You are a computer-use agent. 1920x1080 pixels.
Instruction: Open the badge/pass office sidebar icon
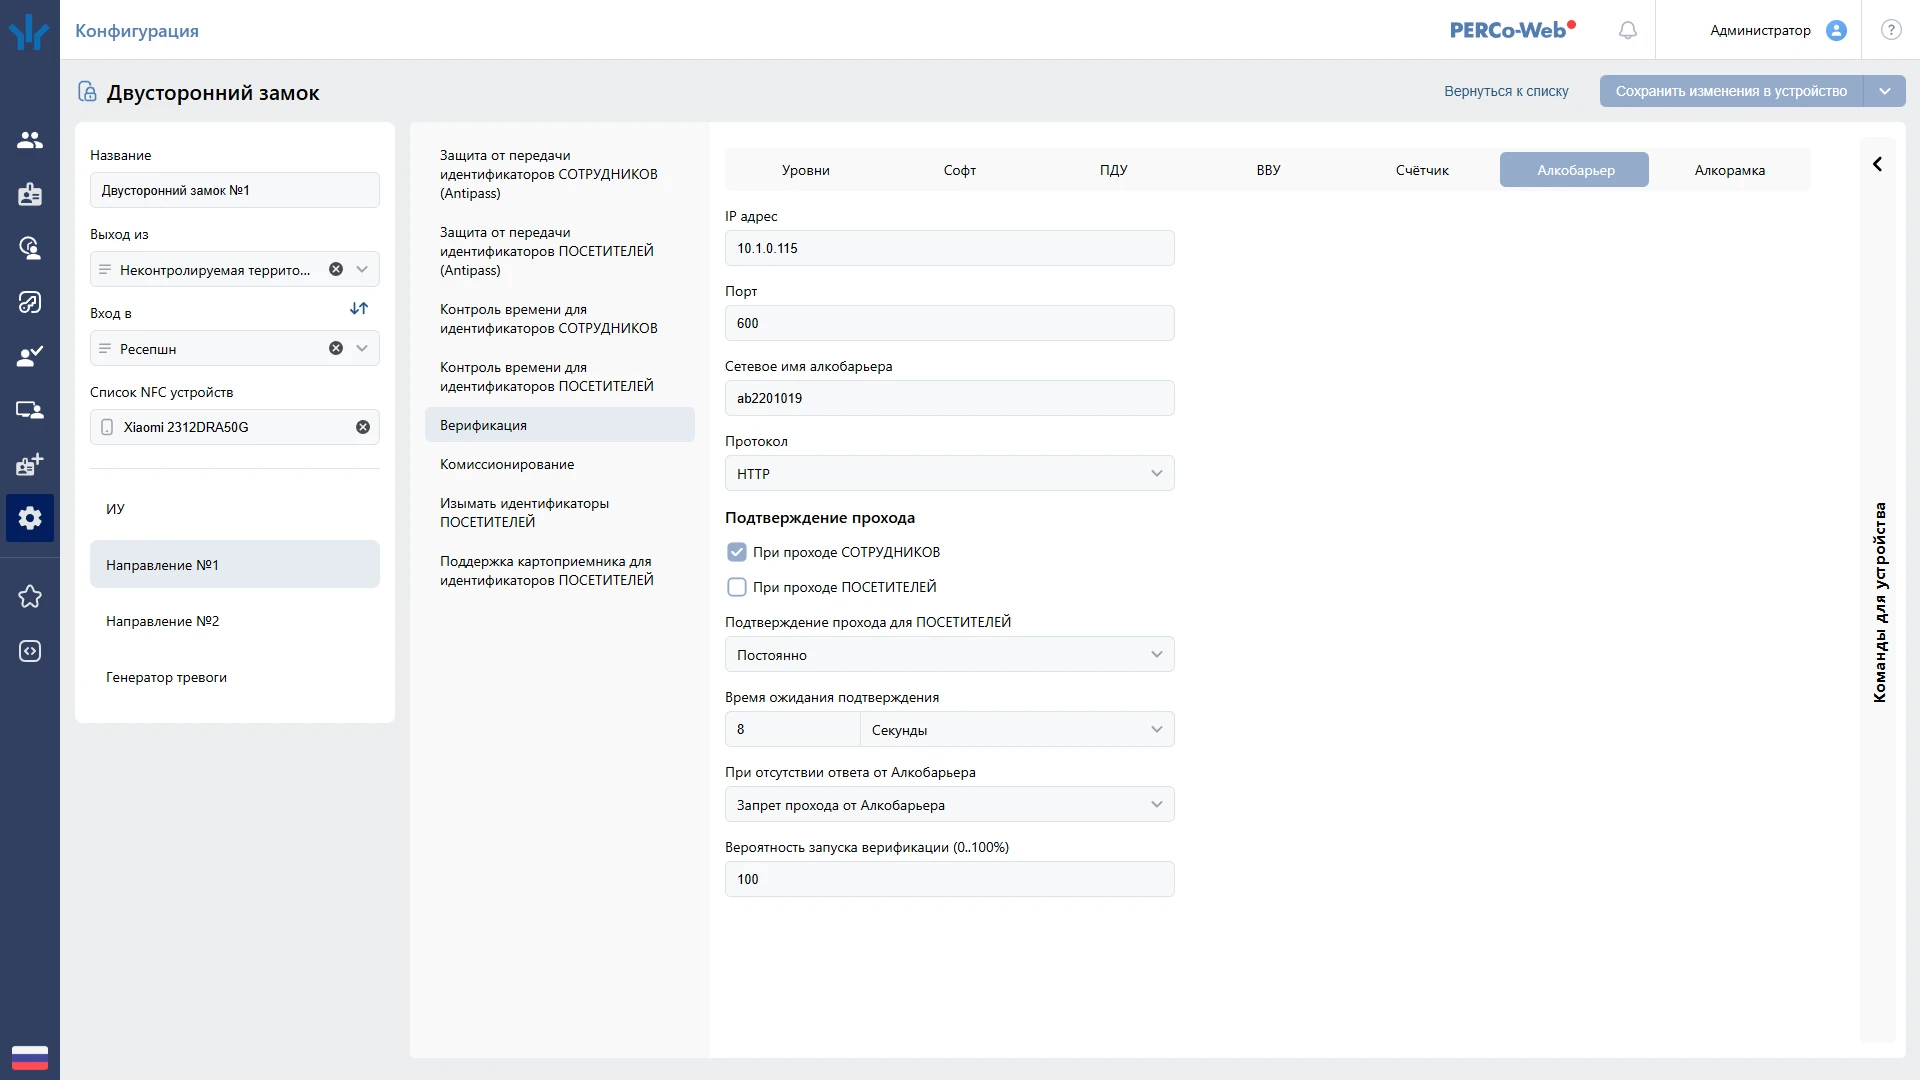point(30,194)
